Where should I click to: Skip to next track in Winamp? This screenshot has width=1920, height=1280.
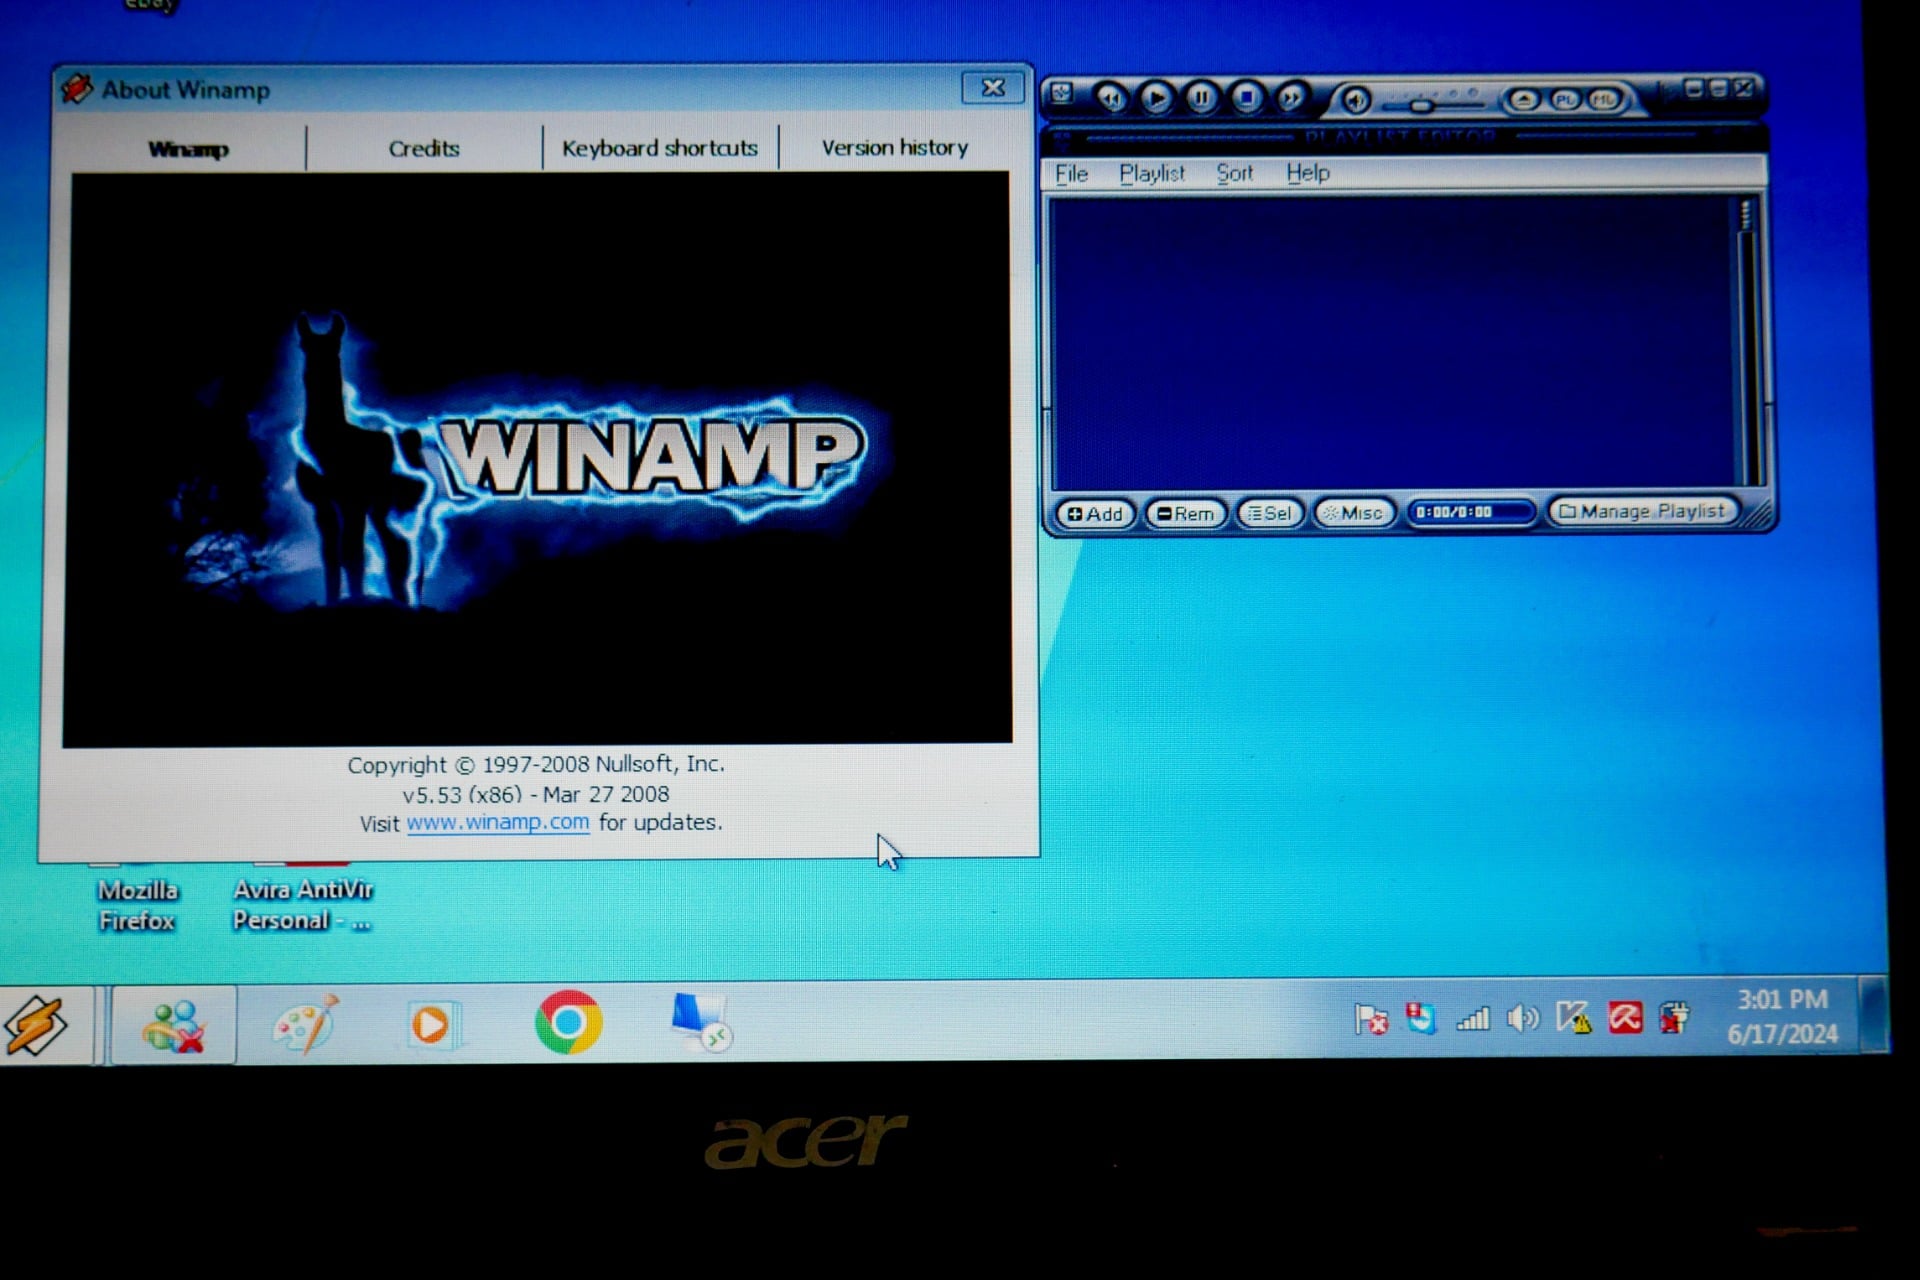click(1291, 97)
